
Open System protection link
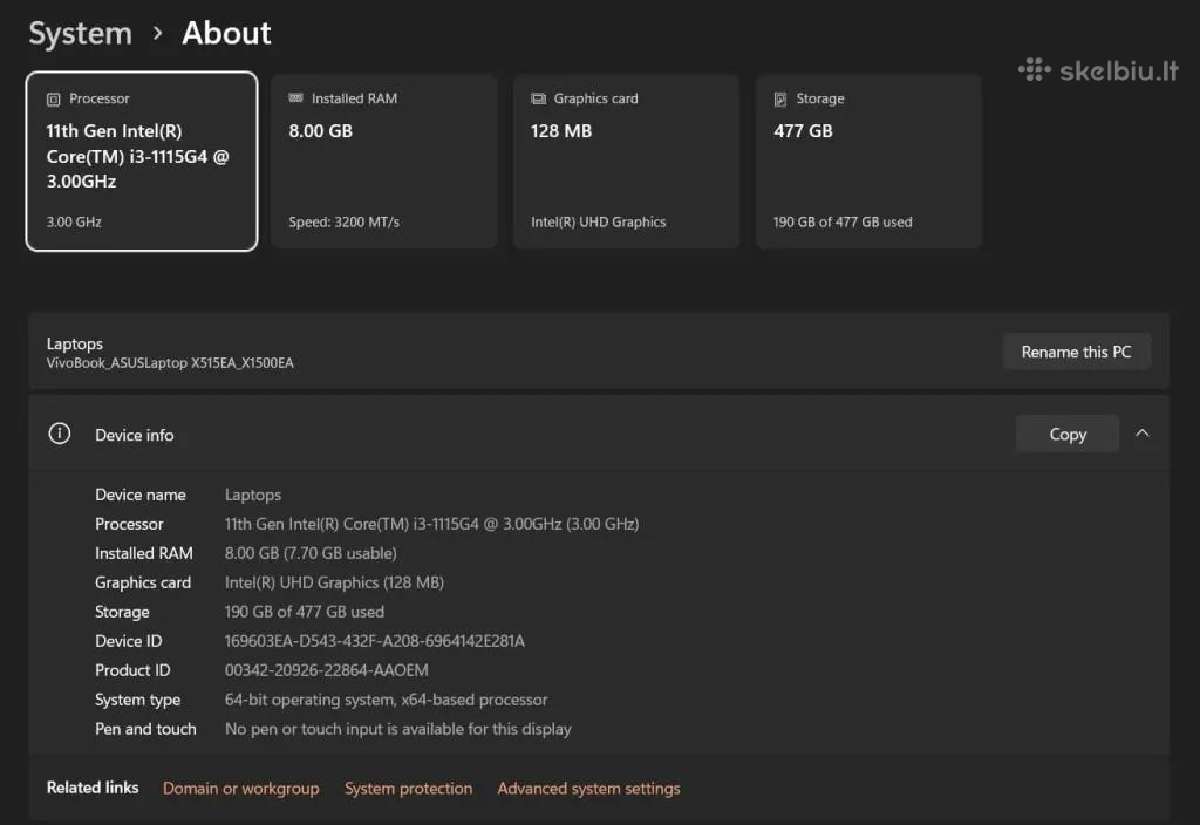click(408, 789)
